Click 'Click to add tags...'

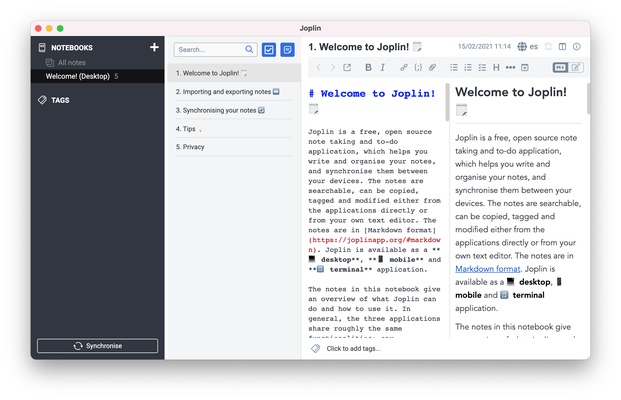pos(353,349)
